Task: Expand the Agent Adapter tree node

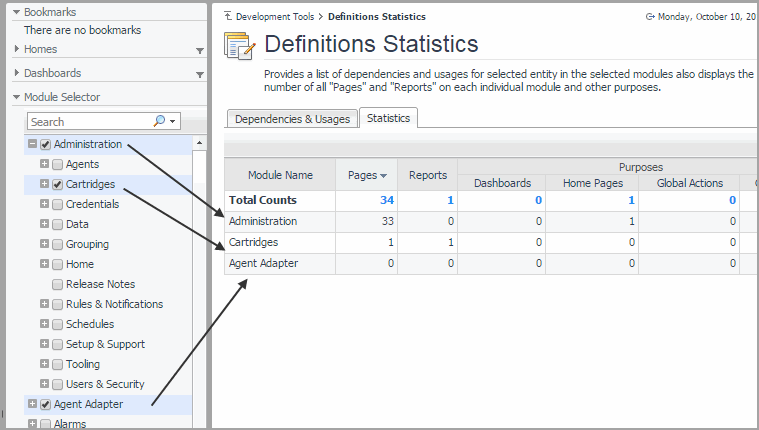Action: [x=33, y=404]
